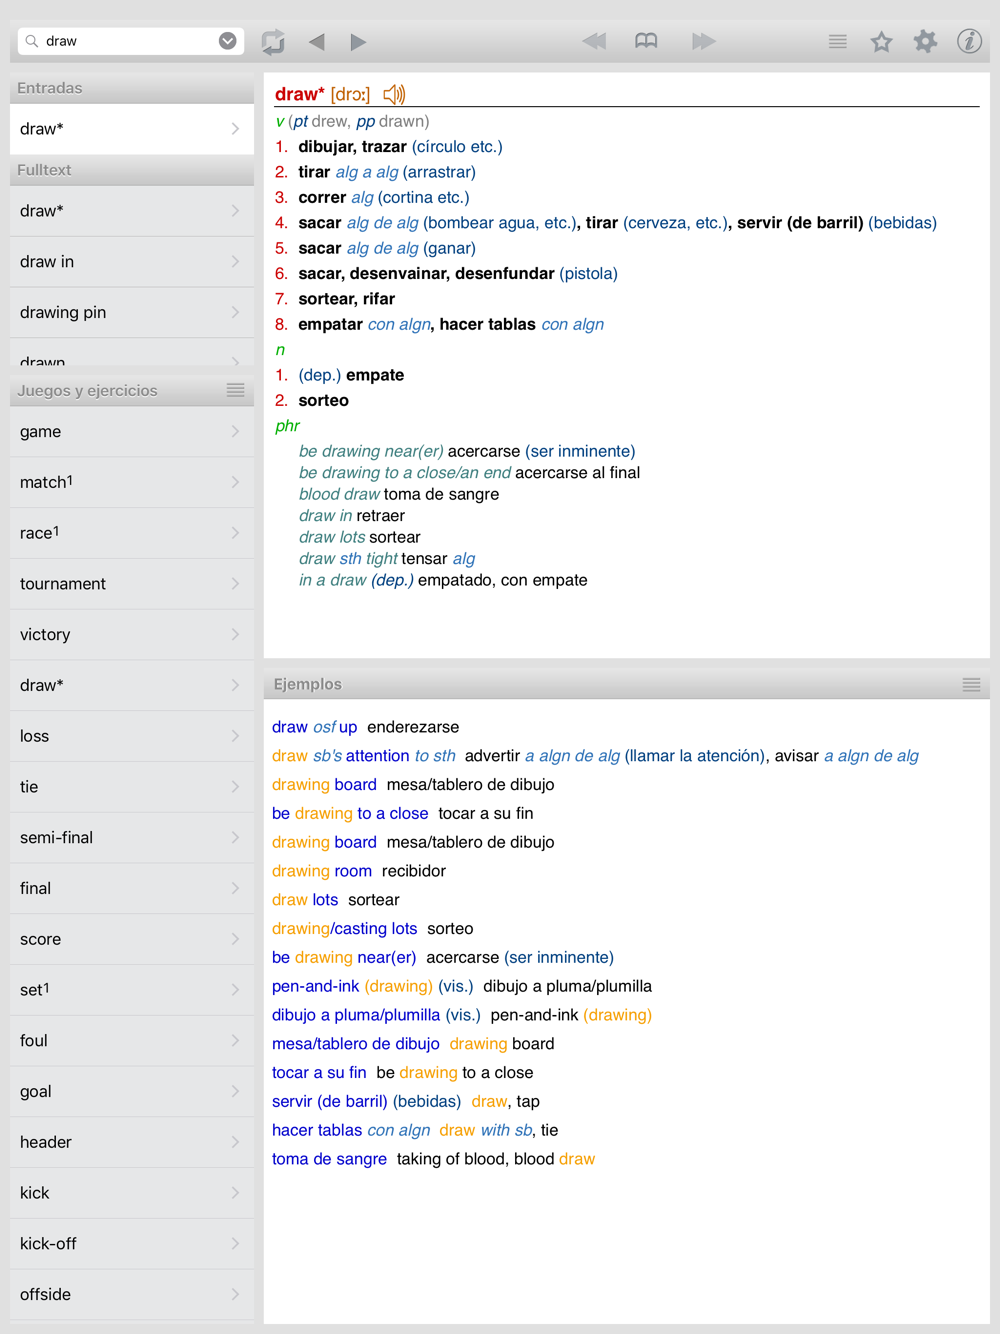The width and height of the screenshot is (1000, 1334).
Task: Click translation 'empate' under noun
Action: 375,375
